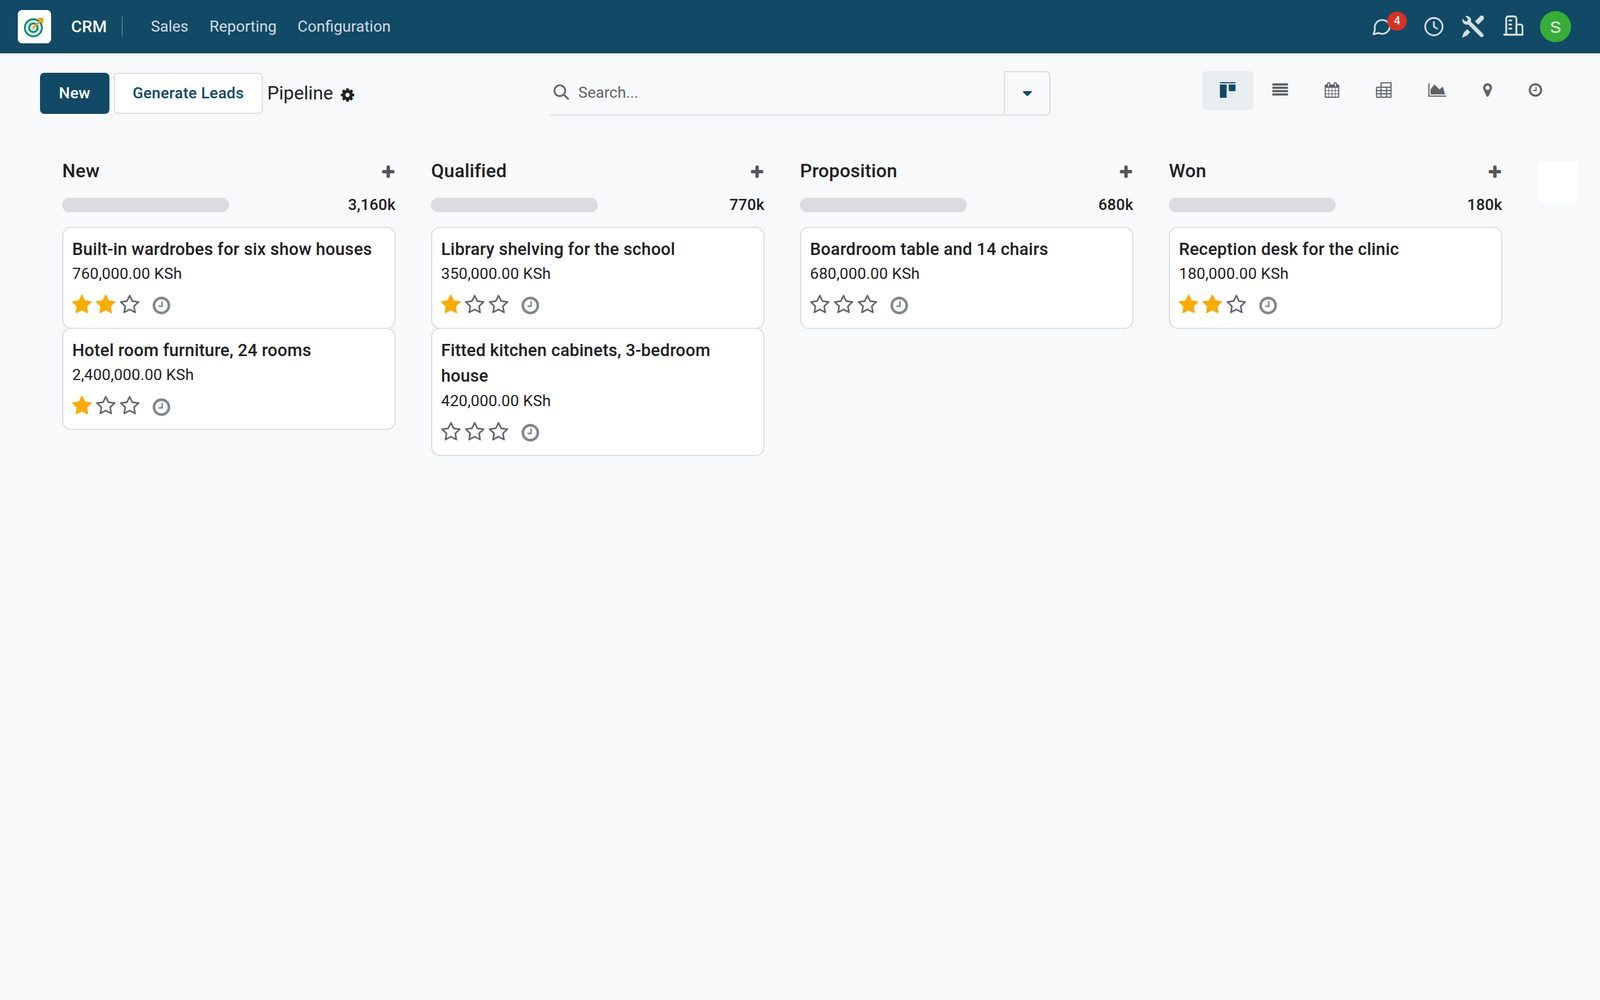
Task: Open the company switcher building icon
Action: (1513, 27)
